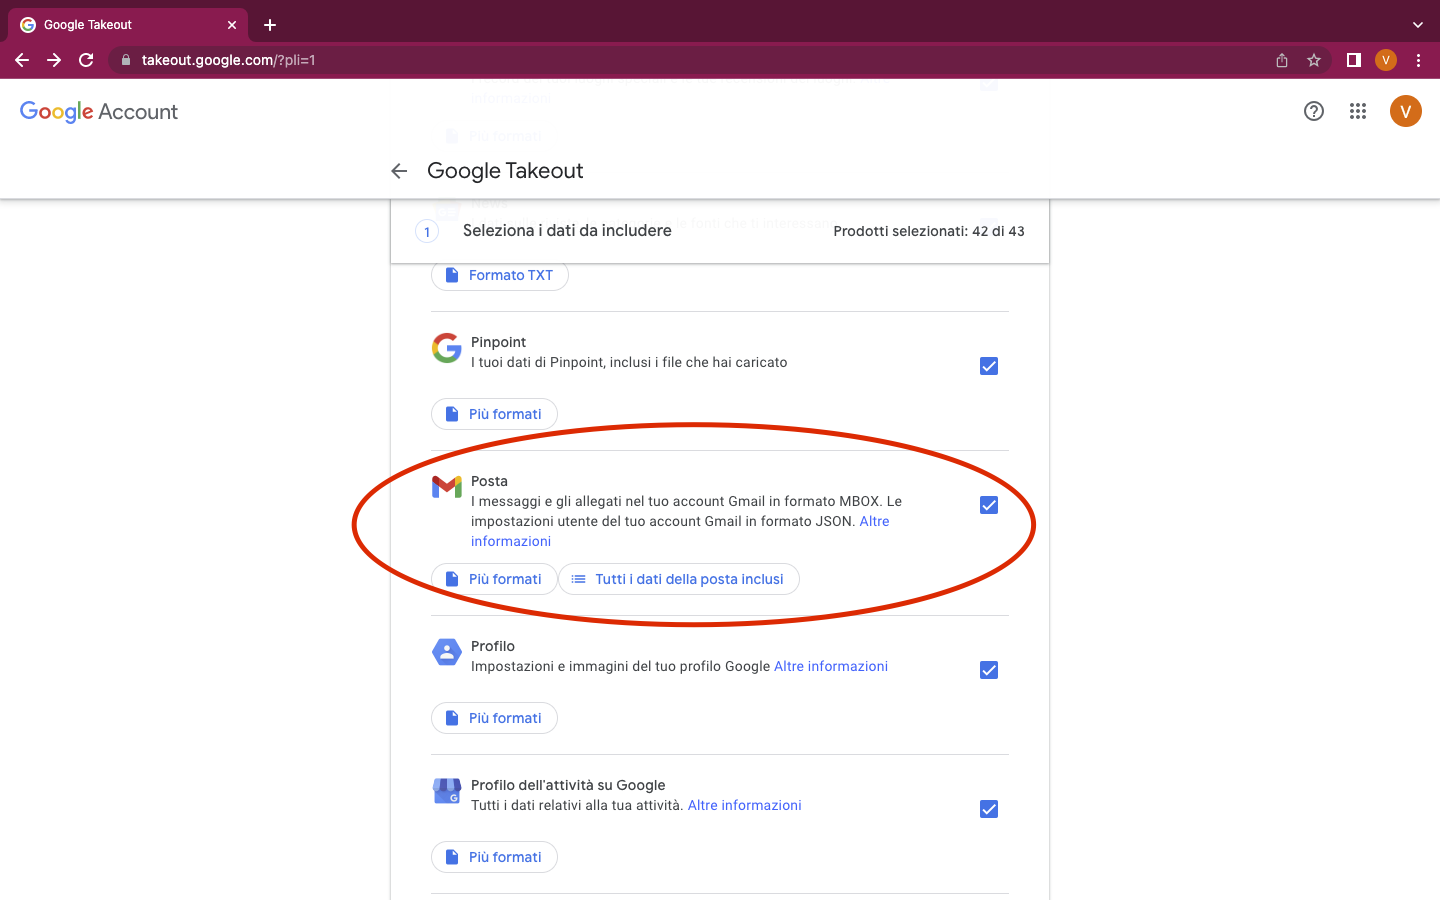Uncheck the Profilo checkbox
The width and height of the screenshot is (1440, 900).
[988, 670]
